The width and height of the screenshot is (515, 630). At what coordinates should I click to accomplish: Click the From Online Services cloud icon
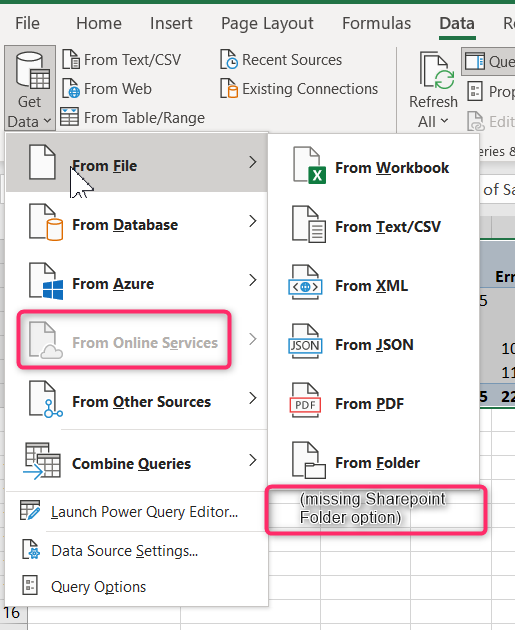(46, 340)
